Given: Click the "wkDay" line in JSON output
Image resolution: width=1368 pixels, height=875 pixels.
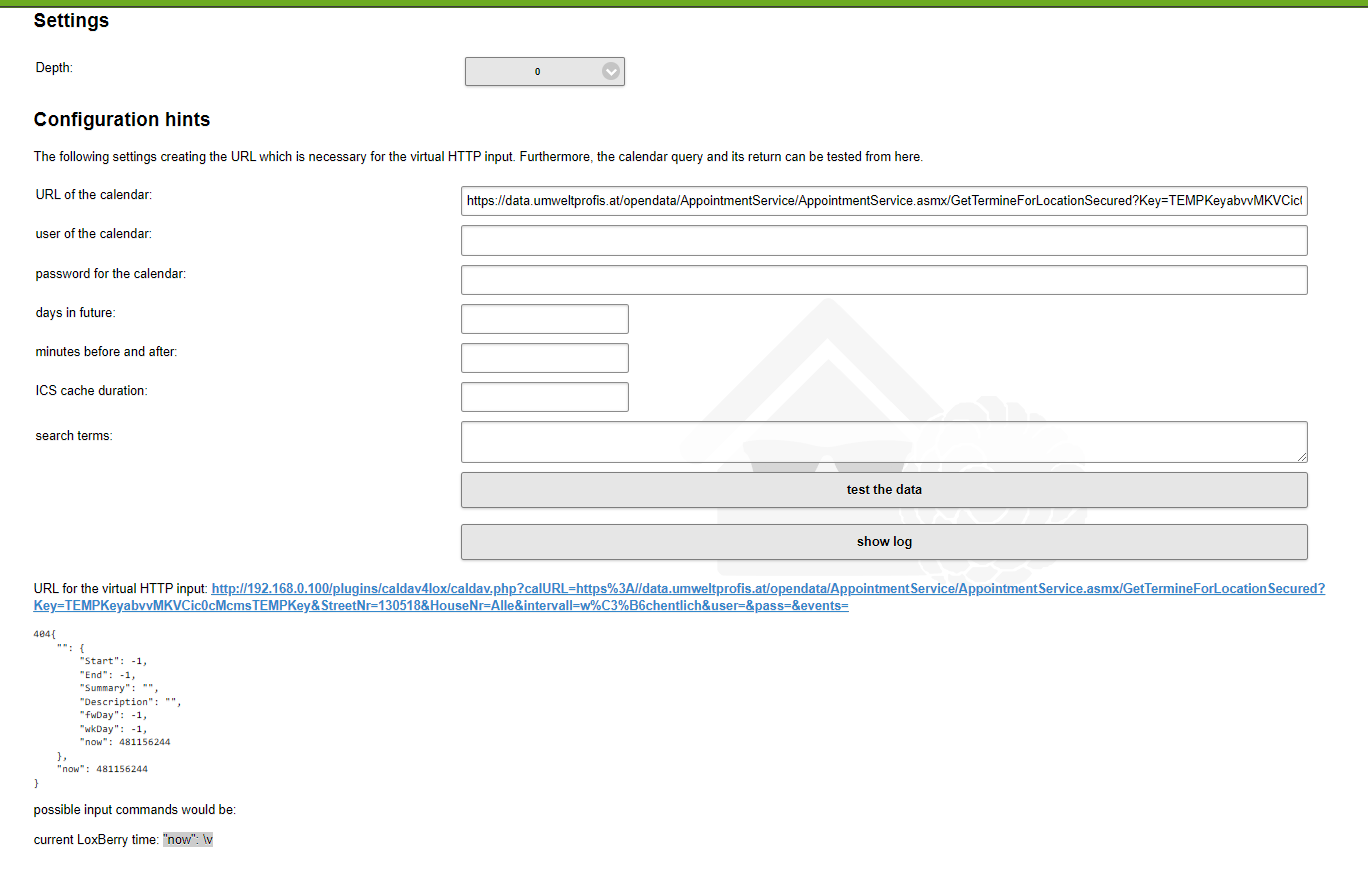Looking at the screenshot, I should (x=113, y=729).
